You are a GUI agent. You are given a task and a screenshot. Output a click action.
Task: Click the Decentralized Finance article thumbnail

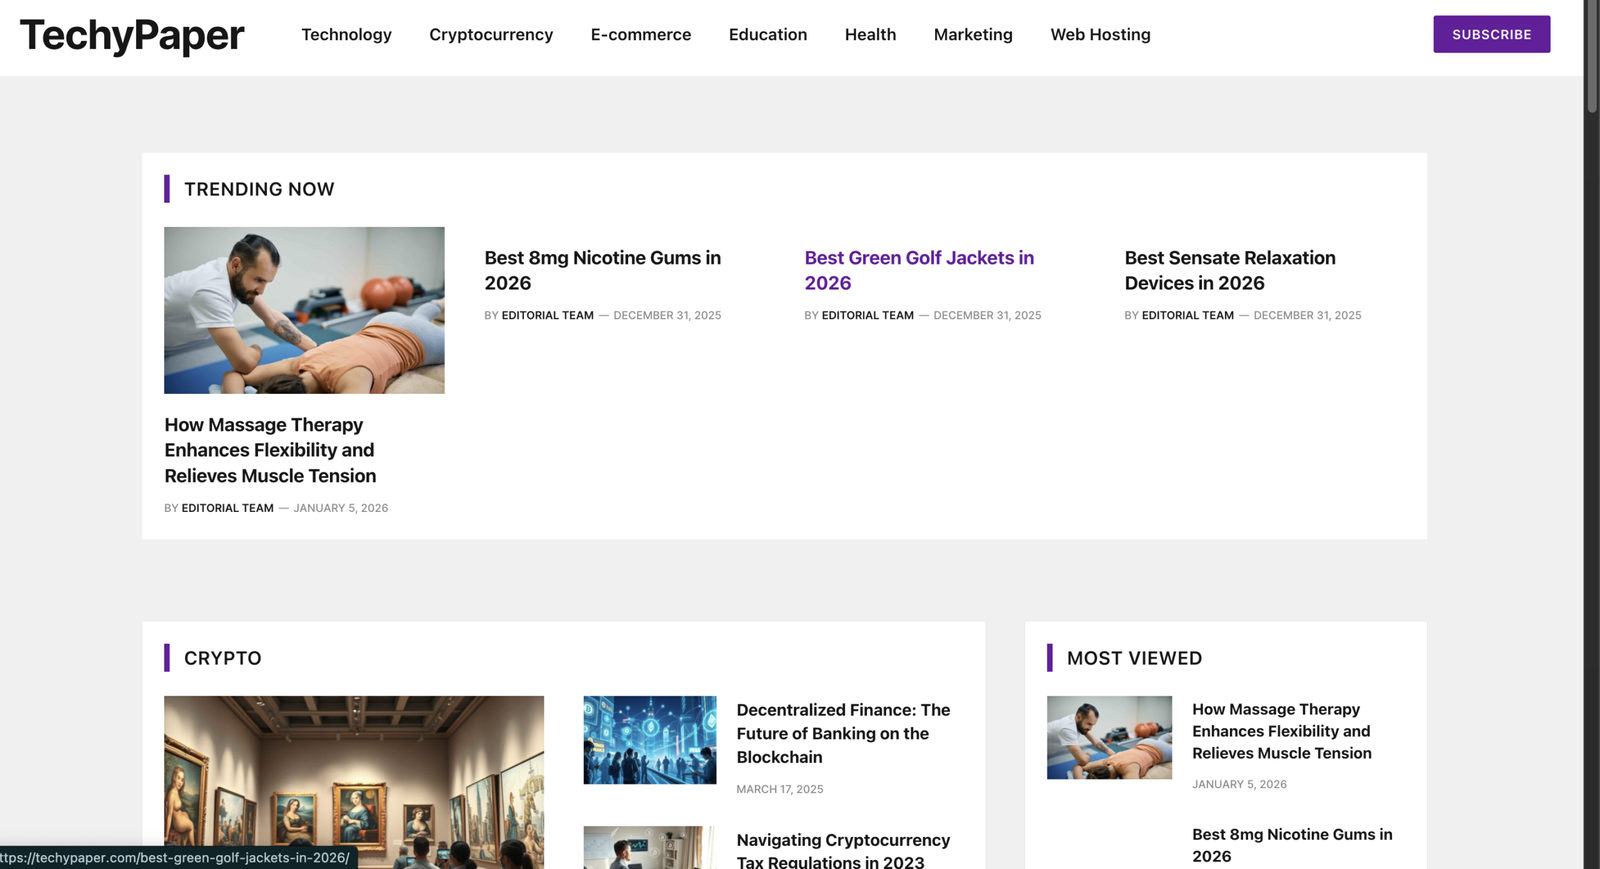[649, 740]
